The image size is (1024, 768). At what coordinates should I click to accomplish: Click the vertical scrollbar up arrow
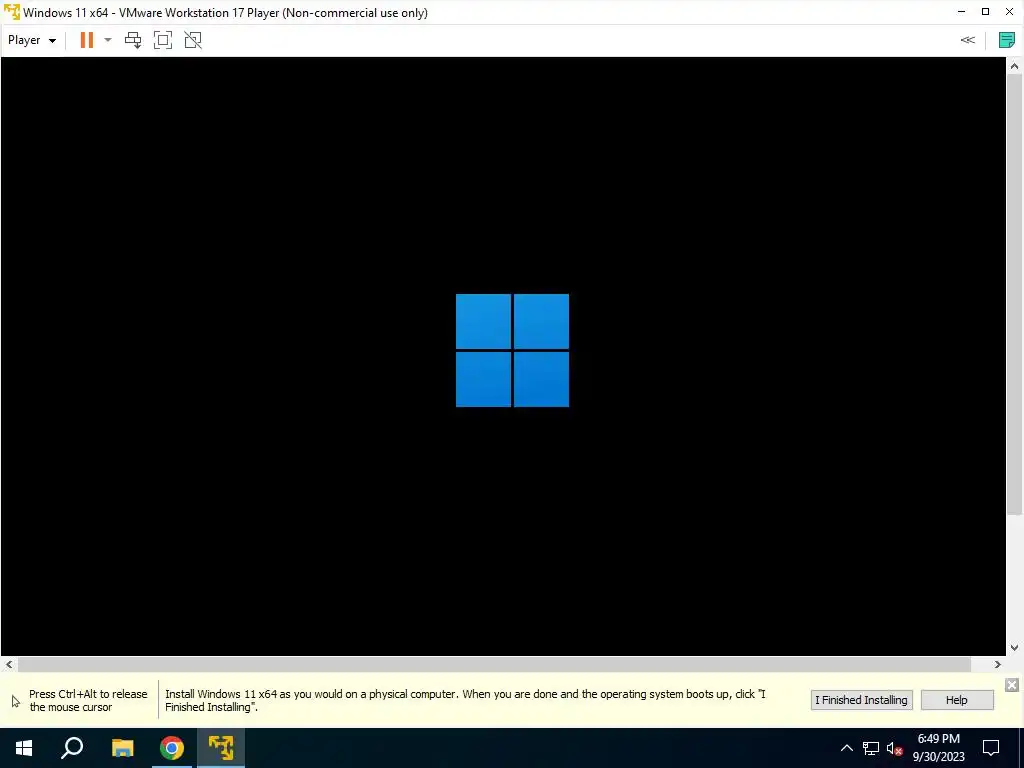point(1014,65)
